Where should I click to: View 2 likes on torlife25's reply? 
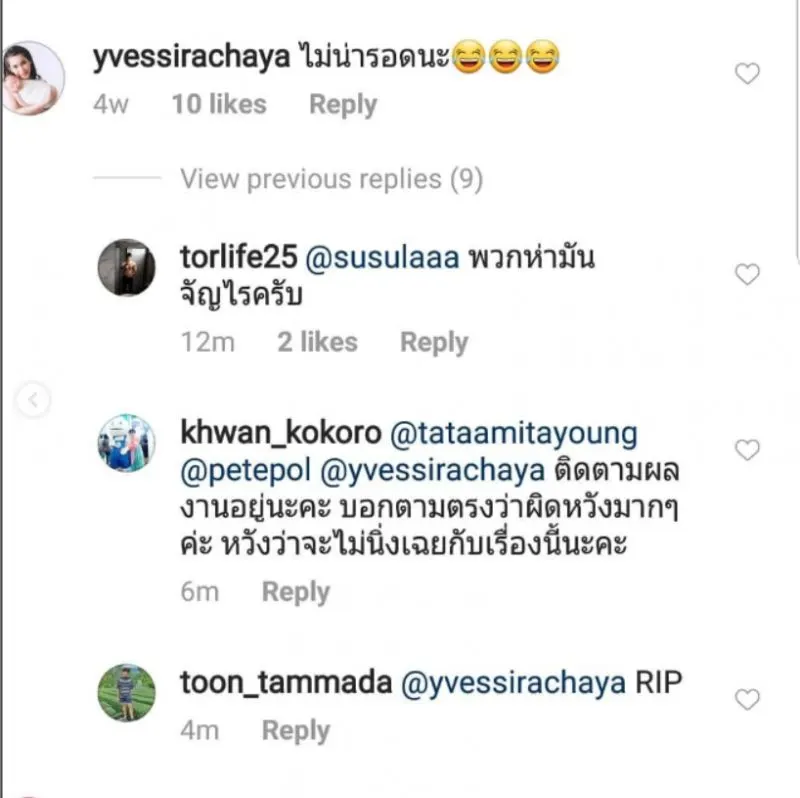coord(317,343)
